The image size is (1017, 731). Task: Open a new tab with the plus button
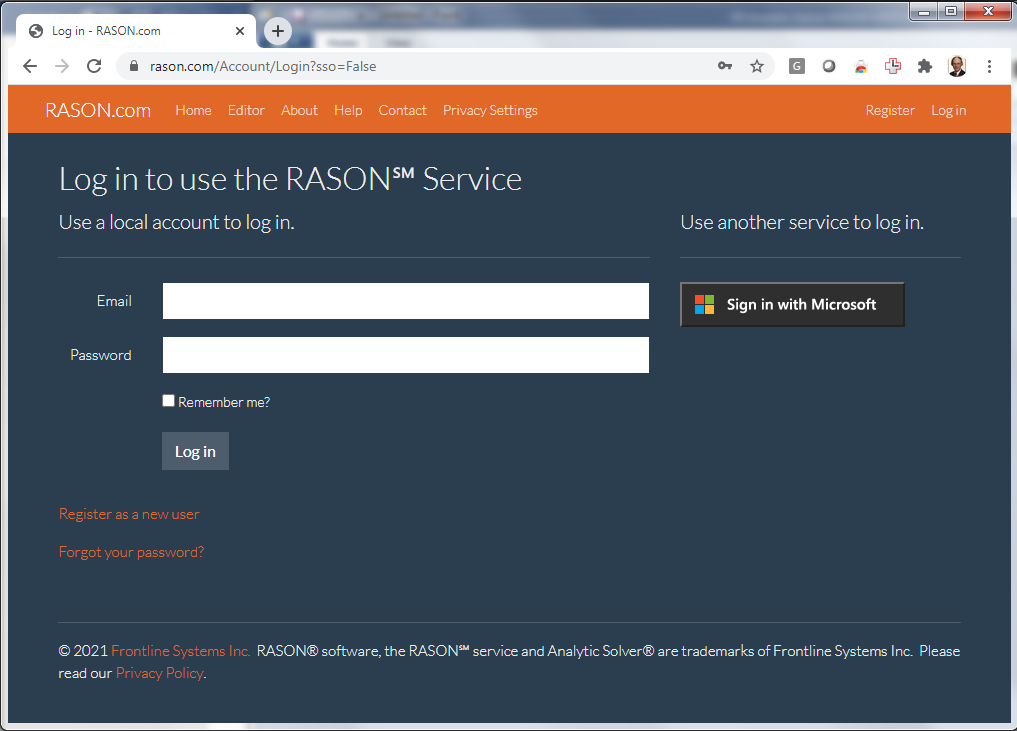point(278,30)
